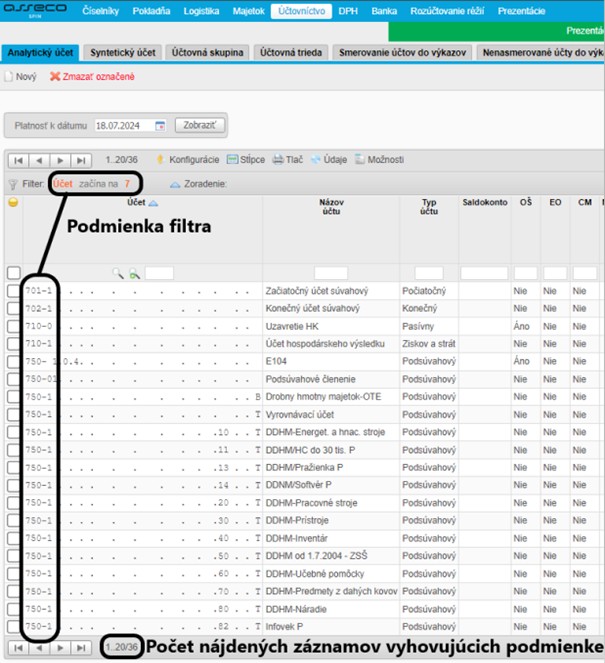Click the Zobraziť button
The width and height of the screenshot is (605, 663).
200,126
